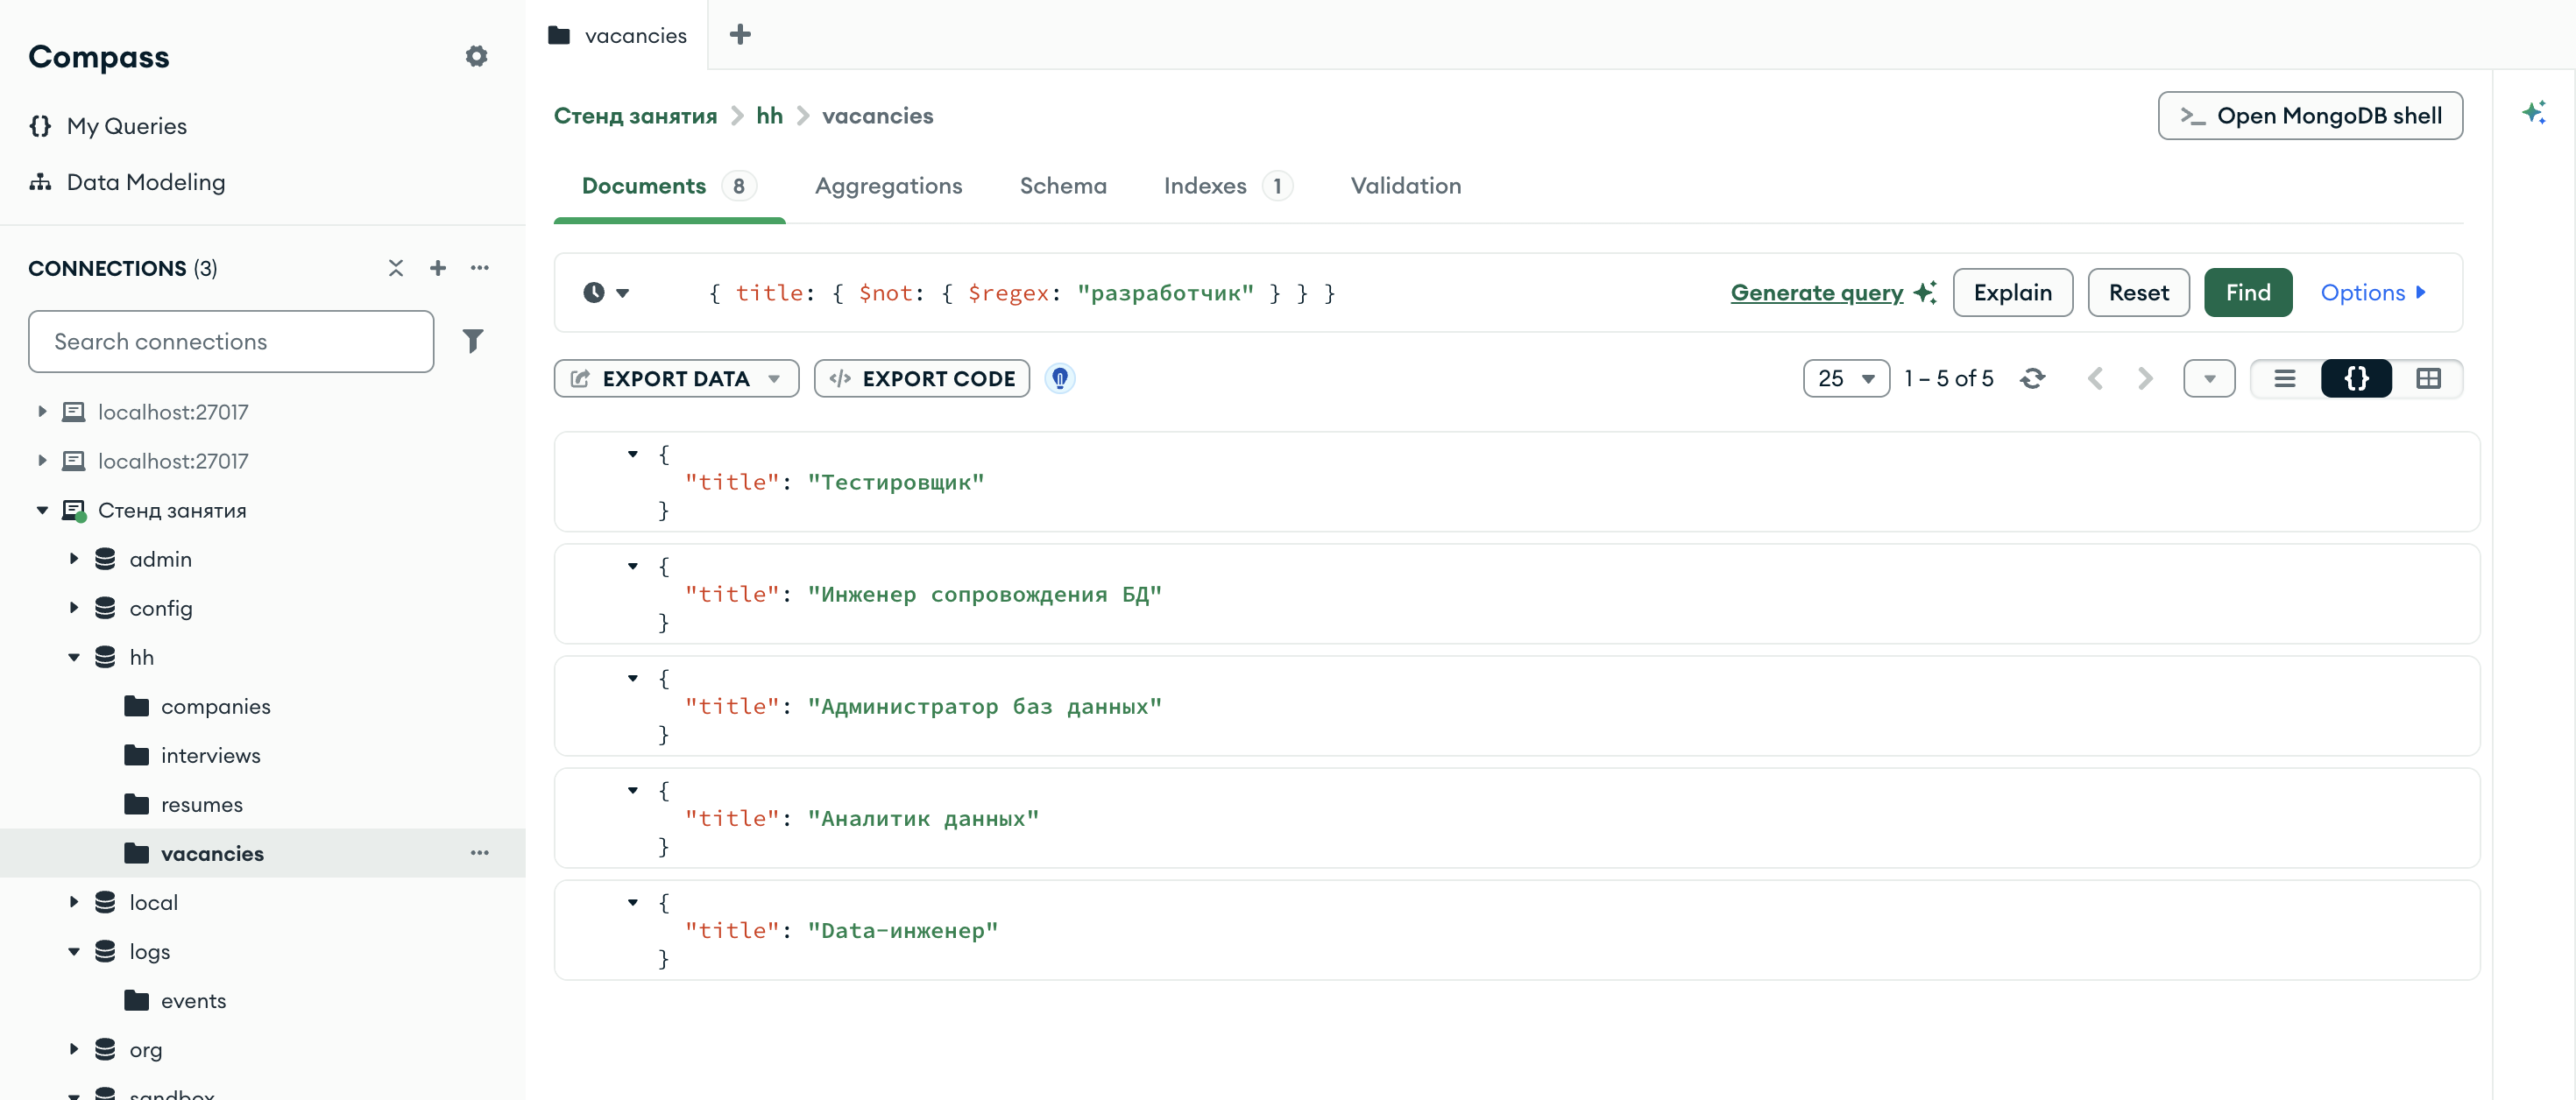
Task: Go to next page of results
Action: (x=2145, y=379)
